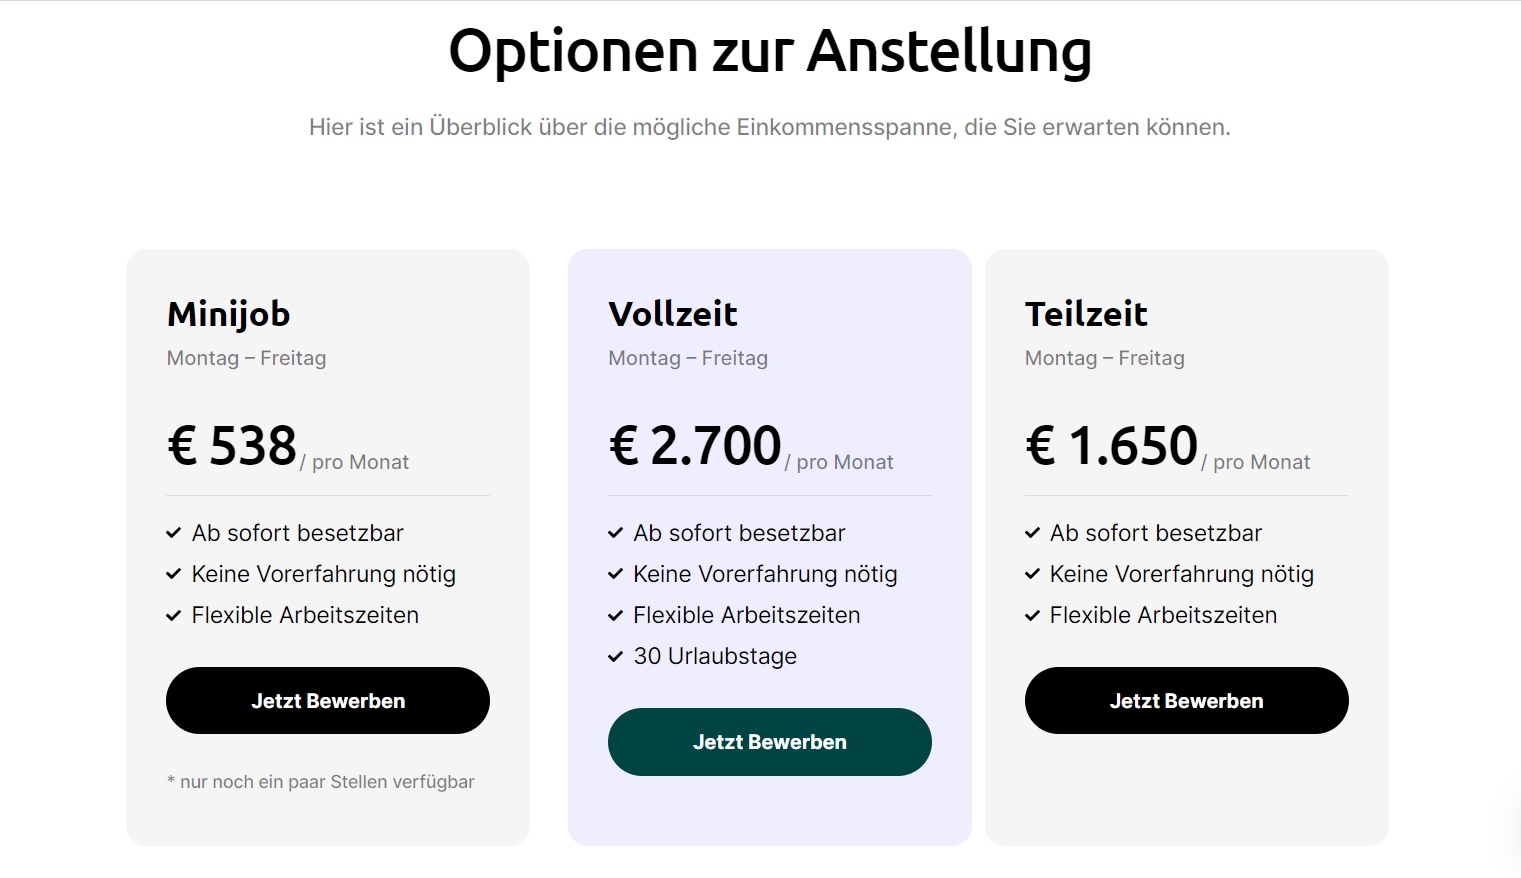Click the Optionen zur Anstellung headline

tap(770, 51)
